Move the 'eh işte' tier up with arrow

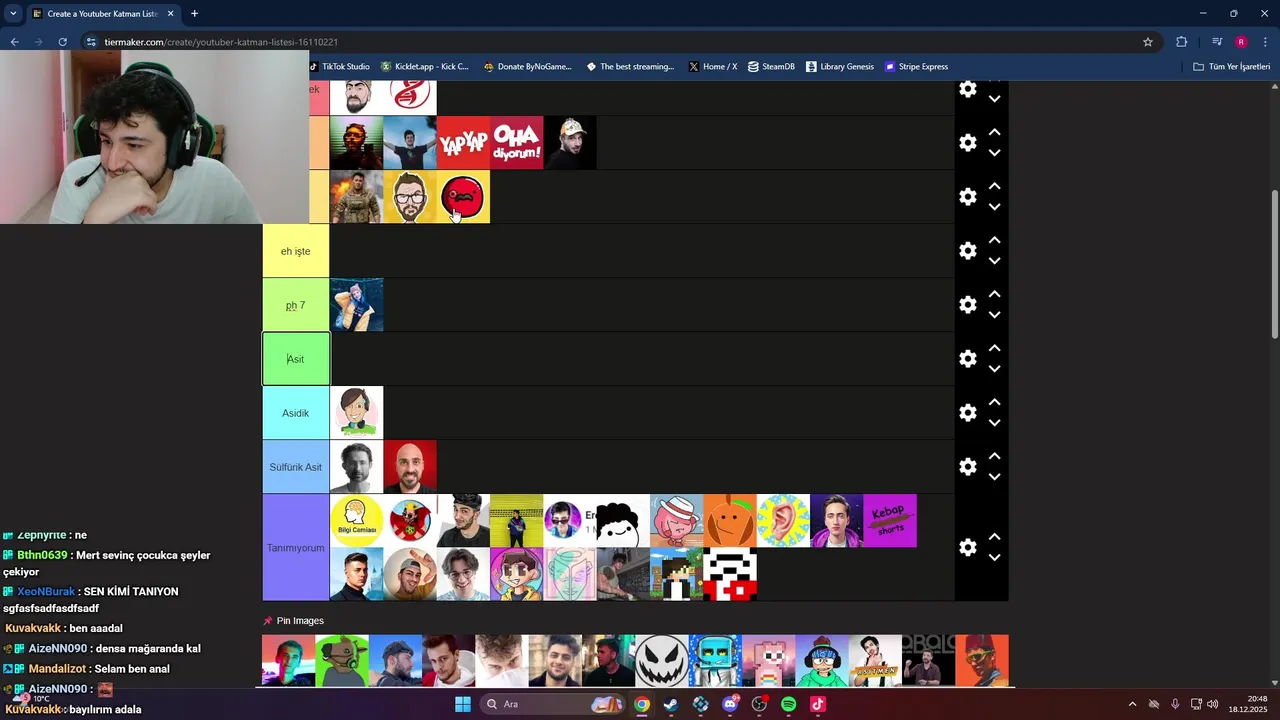click(994, 240)
